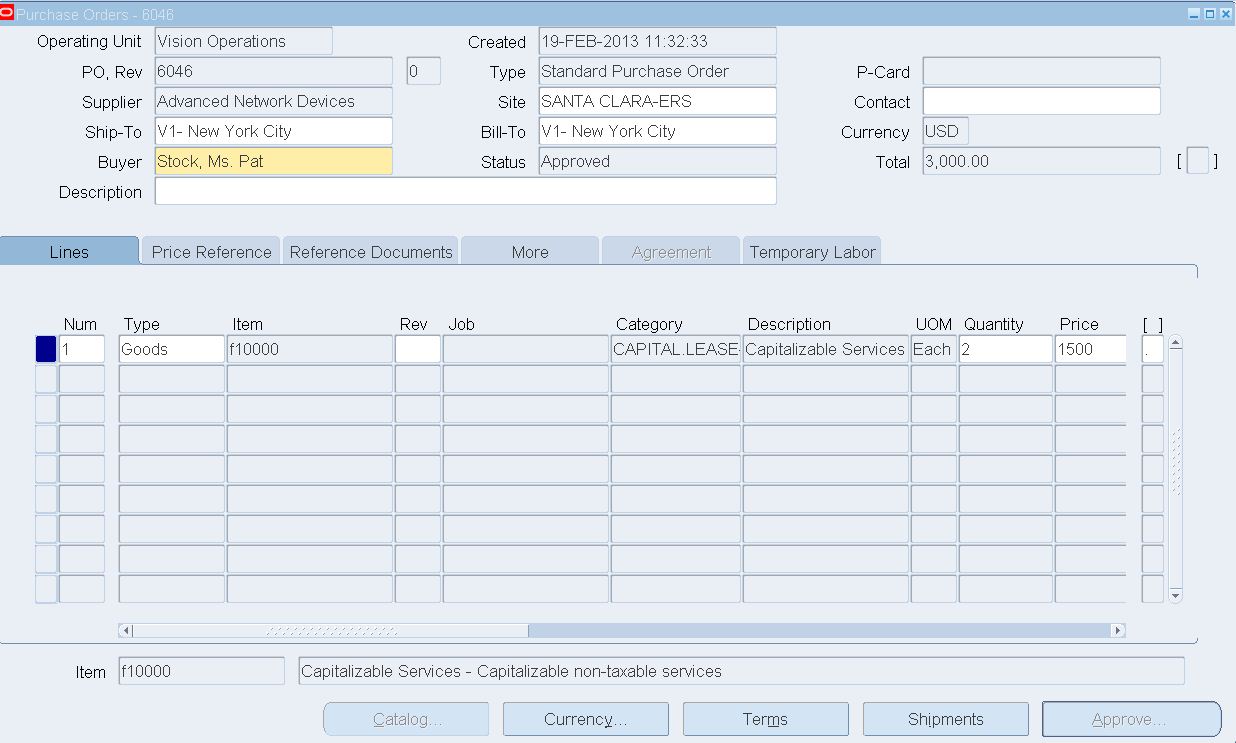Click the Catalog button
Viewport: 1236px width, 743px height.
[406, 719]
